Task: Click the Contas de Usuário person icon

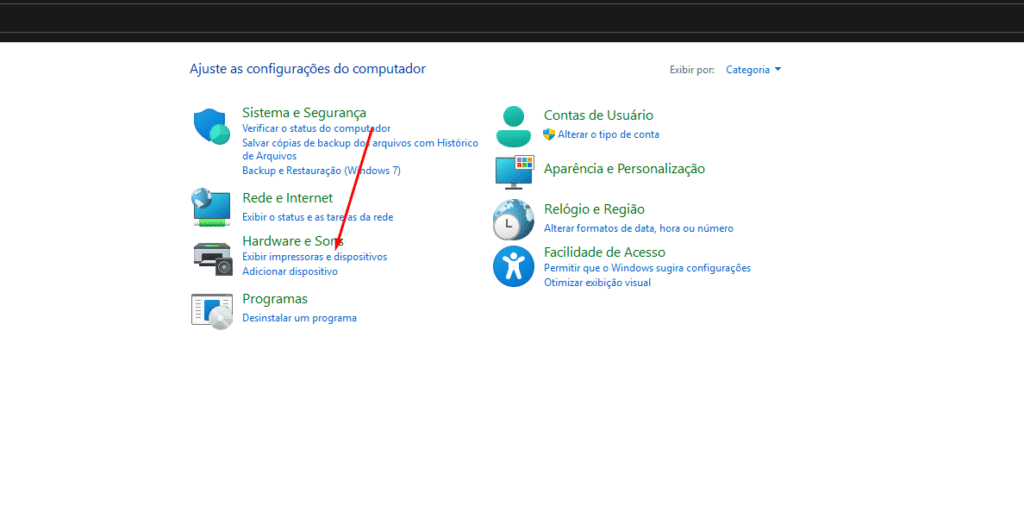Action: click(514, 126)
